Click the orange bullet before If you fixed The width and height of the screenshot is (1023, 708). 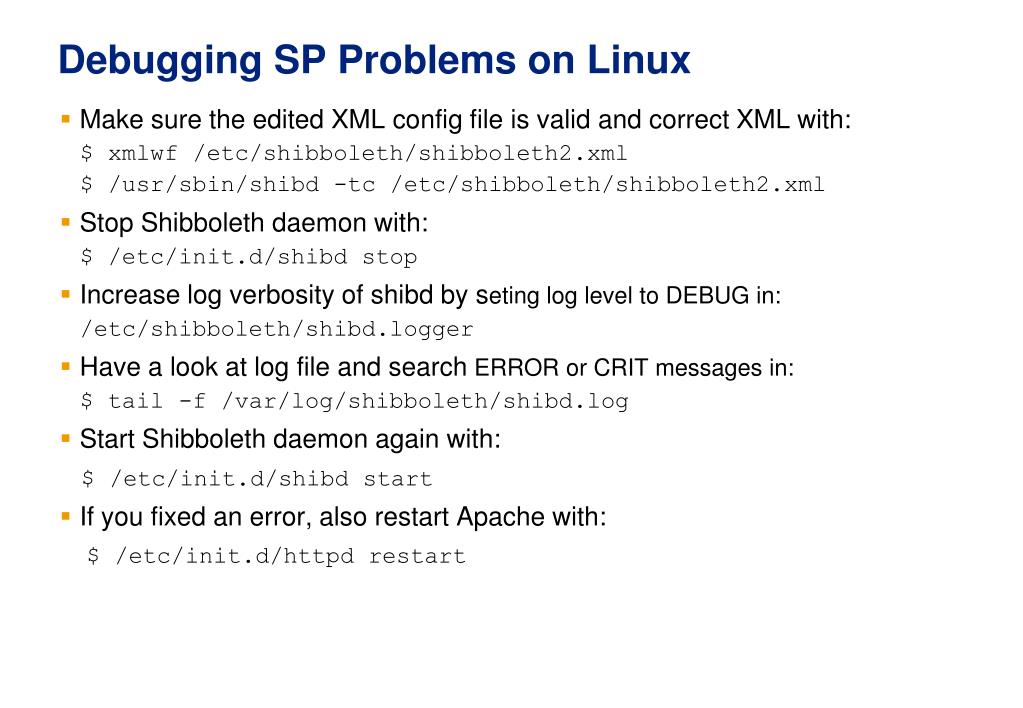[x=65, y=516]
